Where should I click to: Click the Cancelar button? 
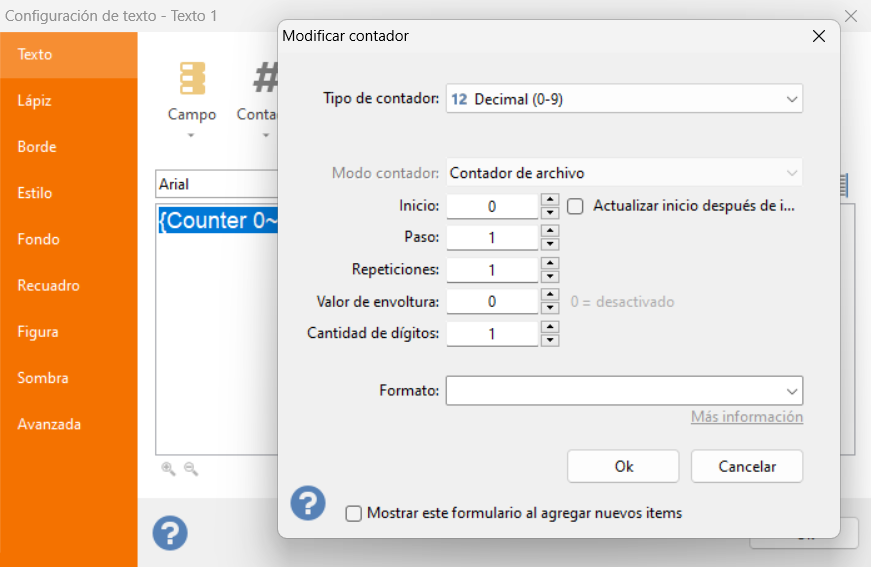[x=747, y=466]
